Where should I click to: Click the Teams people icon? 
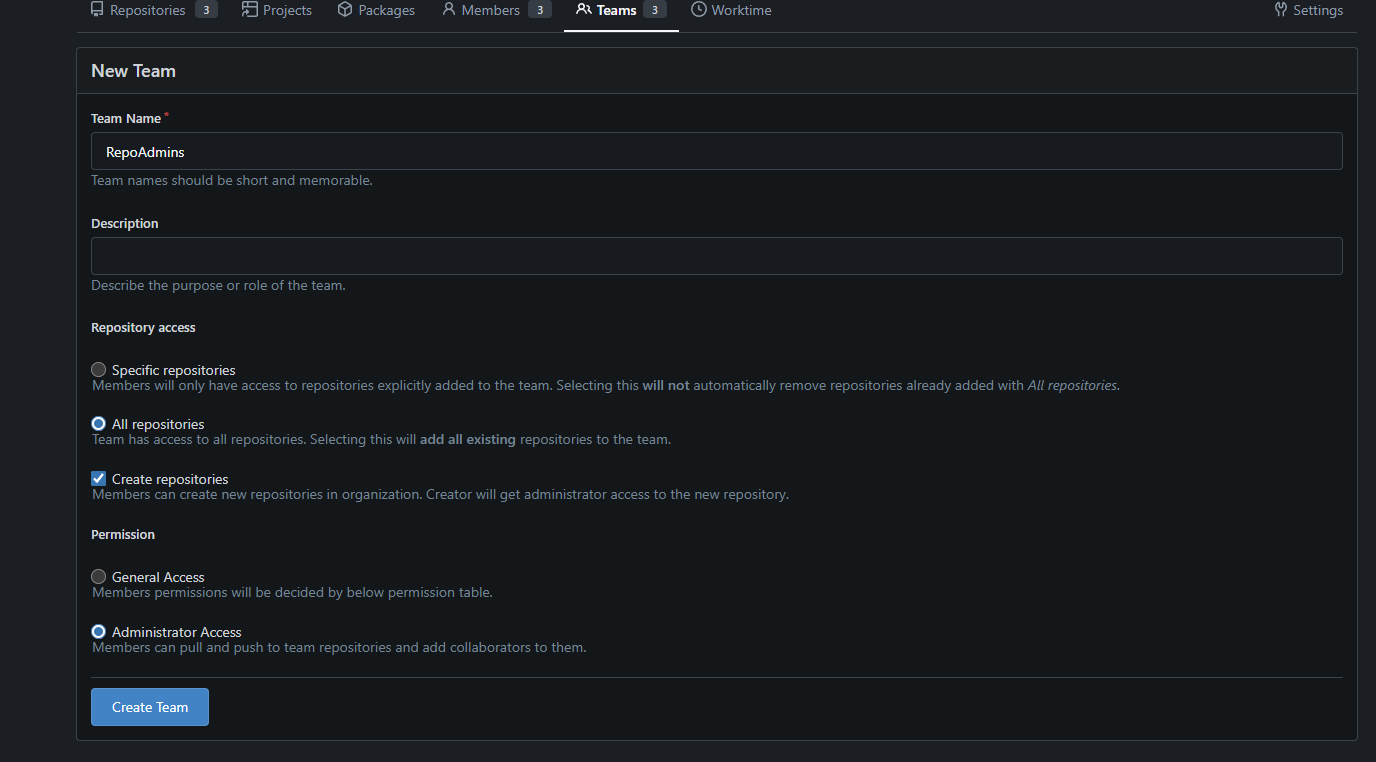tap(584, 10)
